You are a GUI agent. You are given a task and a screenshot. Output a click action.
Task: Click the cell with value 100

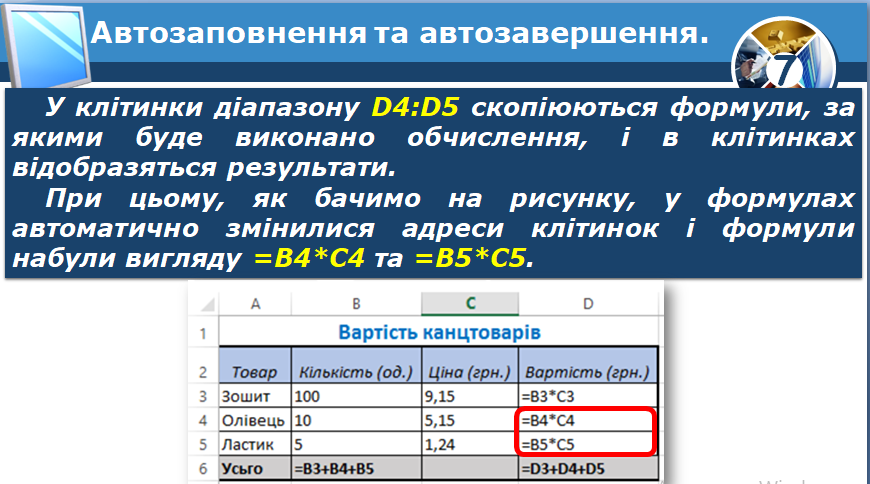356,396
